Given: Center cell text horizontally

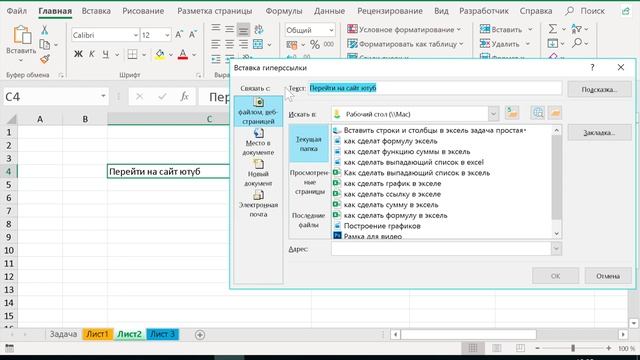Looking at the screenshot, I should click(x=229, y=44).
